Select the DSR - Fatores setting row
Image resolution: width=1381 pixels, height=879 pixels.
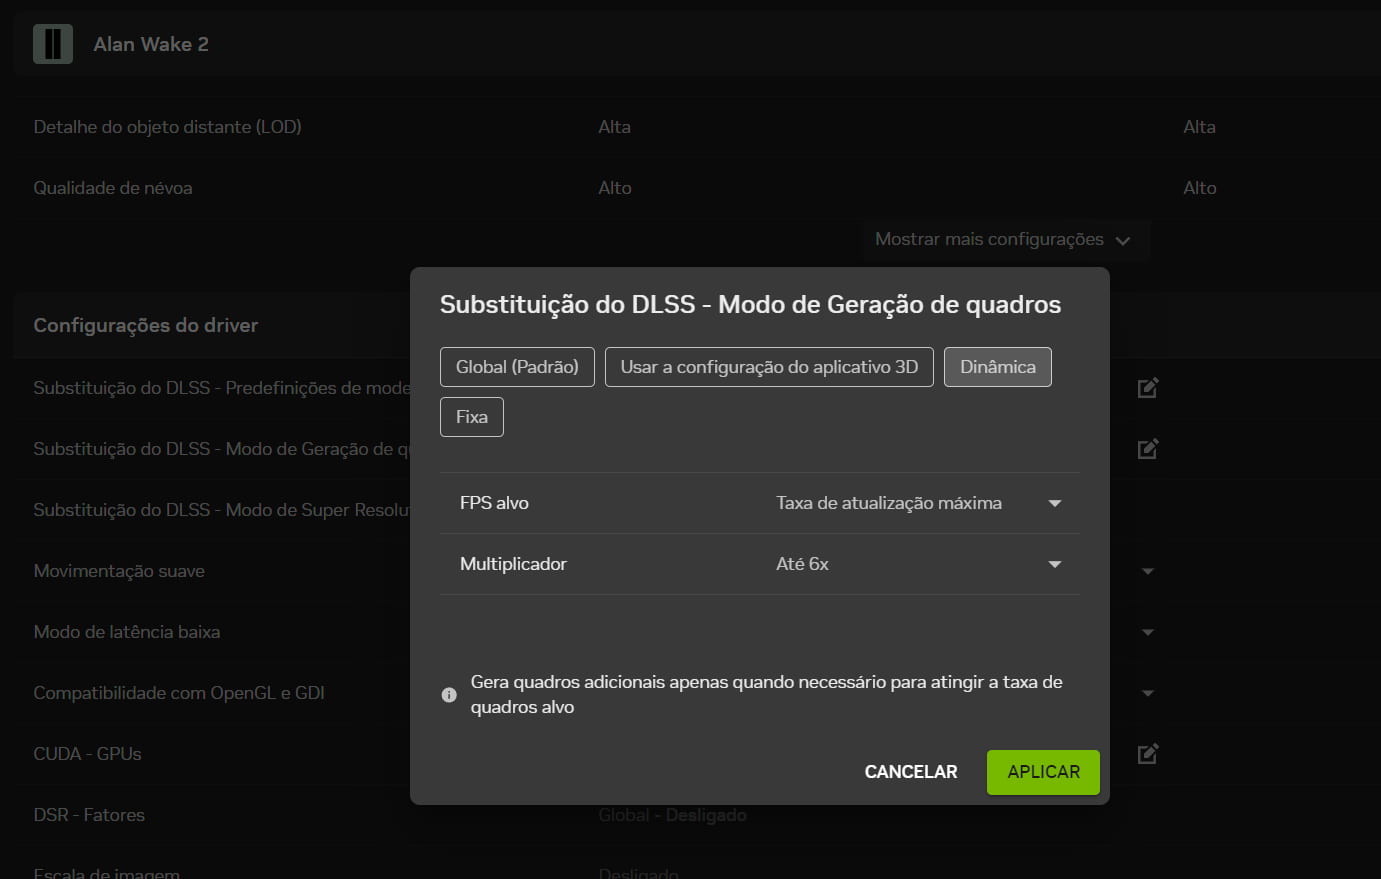[x=89, y=815]
